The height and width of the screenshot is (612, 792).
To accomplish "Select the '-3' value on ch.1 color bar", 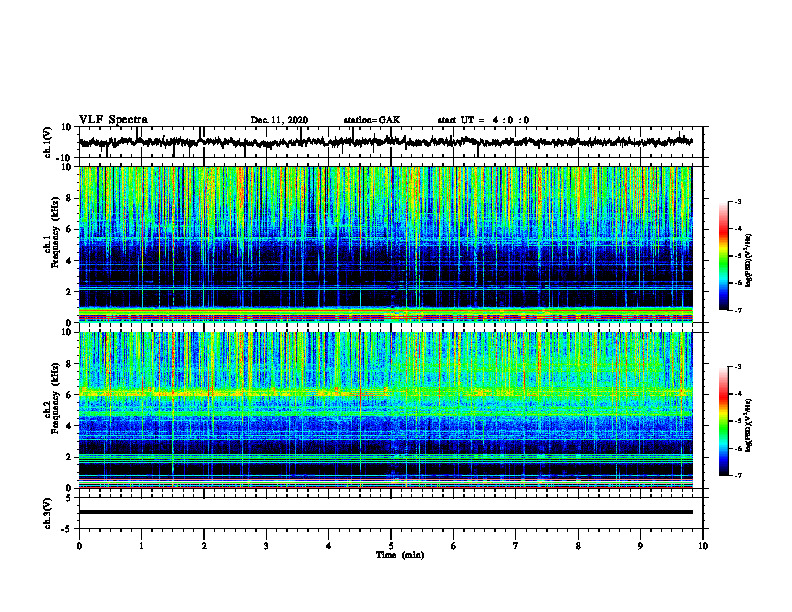I will pyautogui.click(x=737, y=201).
